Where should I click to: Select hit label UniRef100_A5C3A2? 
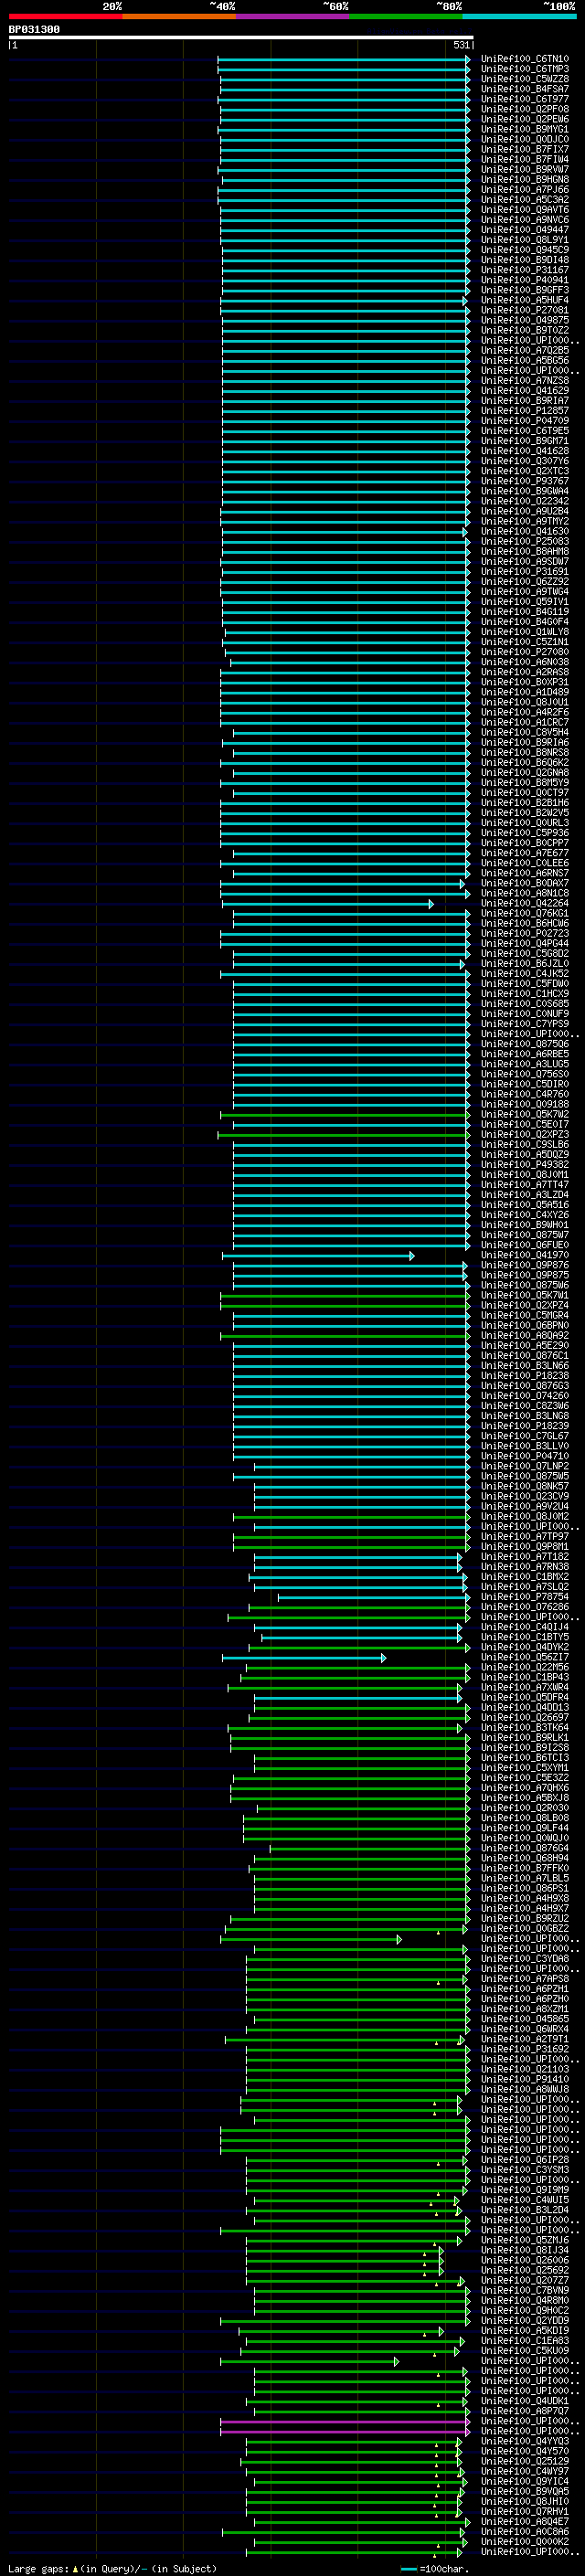[x=525, y=200]
